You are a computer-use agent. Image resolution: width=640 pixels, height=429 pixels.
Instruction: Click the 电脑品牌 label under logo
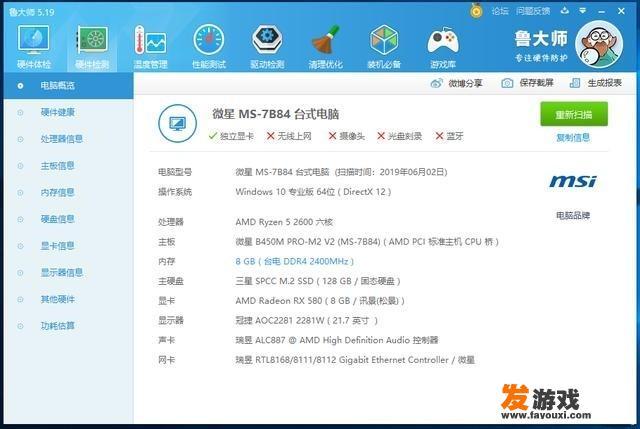point(573,216)
